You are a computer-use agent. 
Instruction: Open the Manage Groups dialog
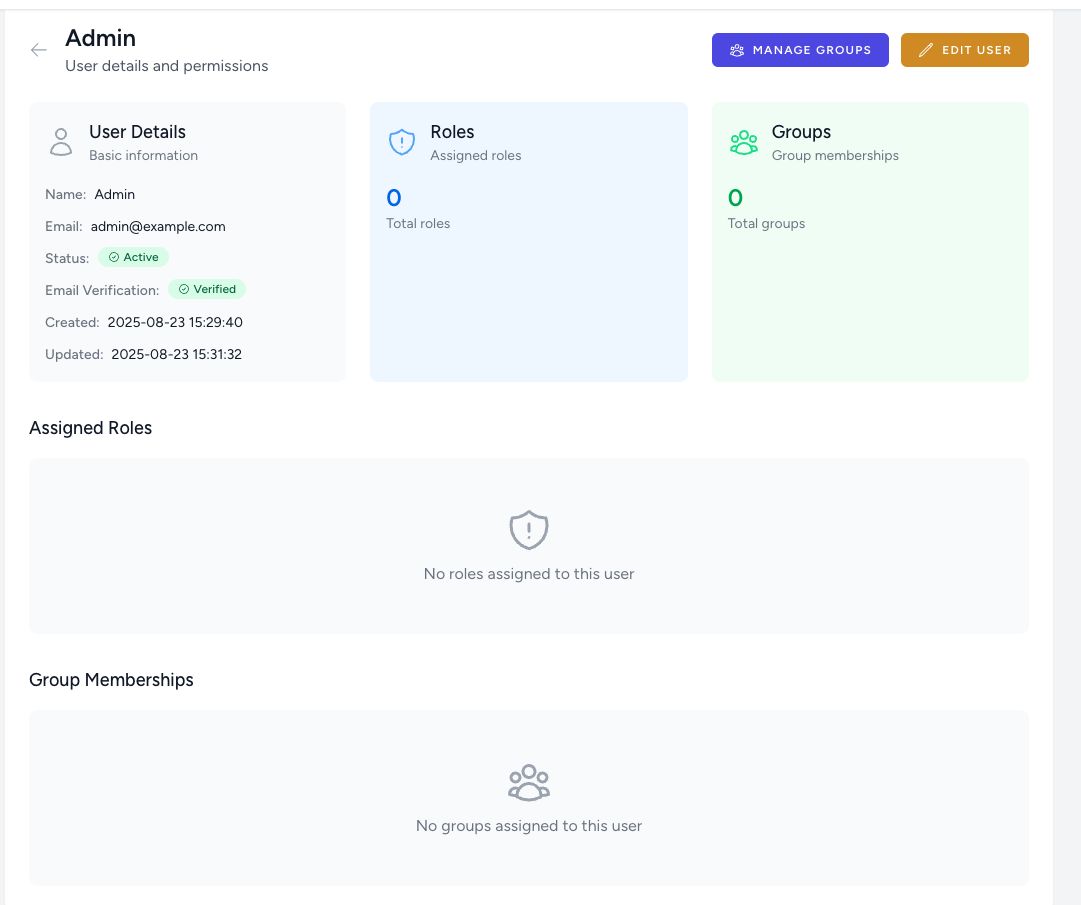[800, 50]
